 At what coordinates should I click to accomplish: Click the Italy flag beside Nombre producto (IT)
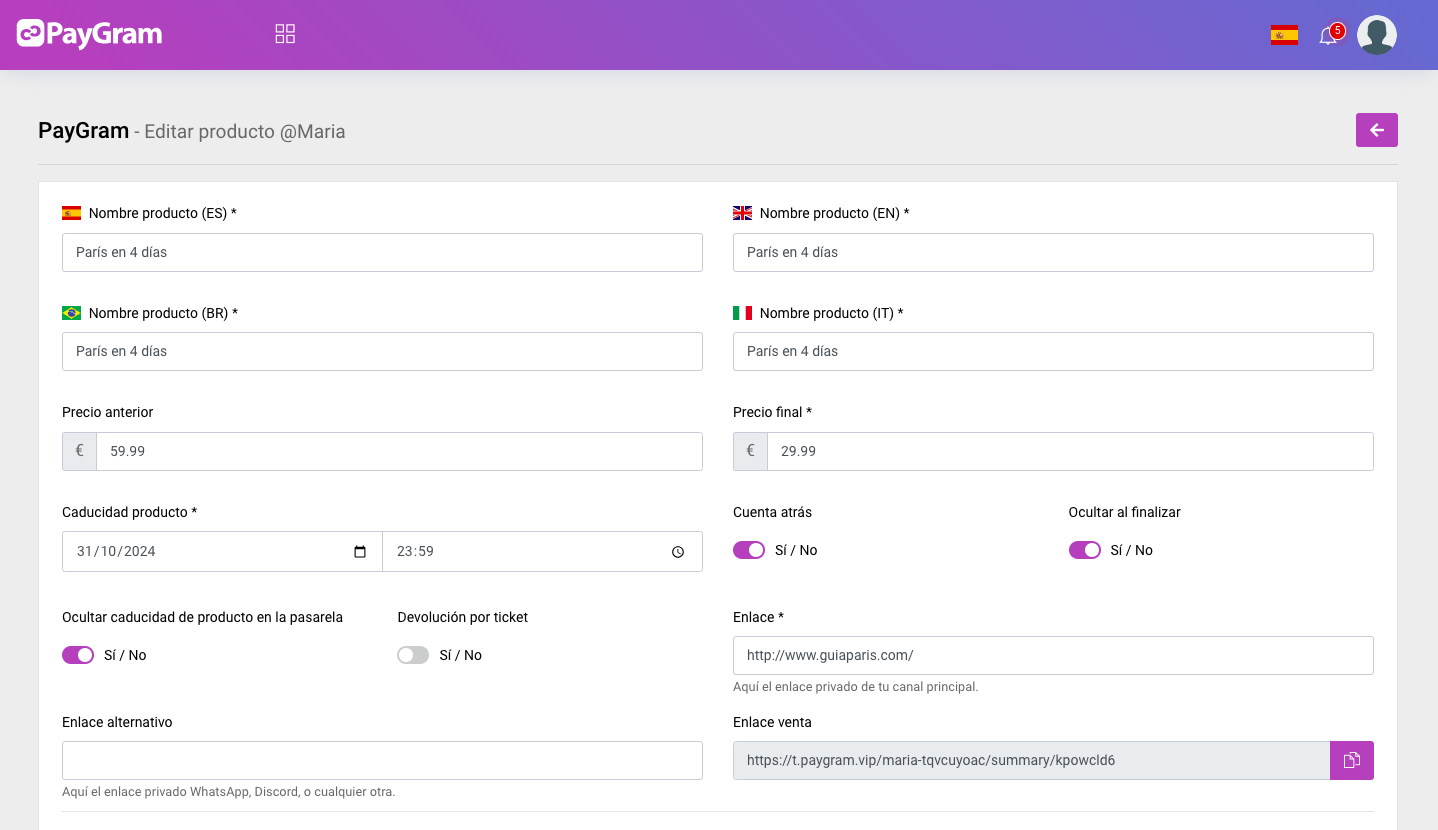point(742,313)
